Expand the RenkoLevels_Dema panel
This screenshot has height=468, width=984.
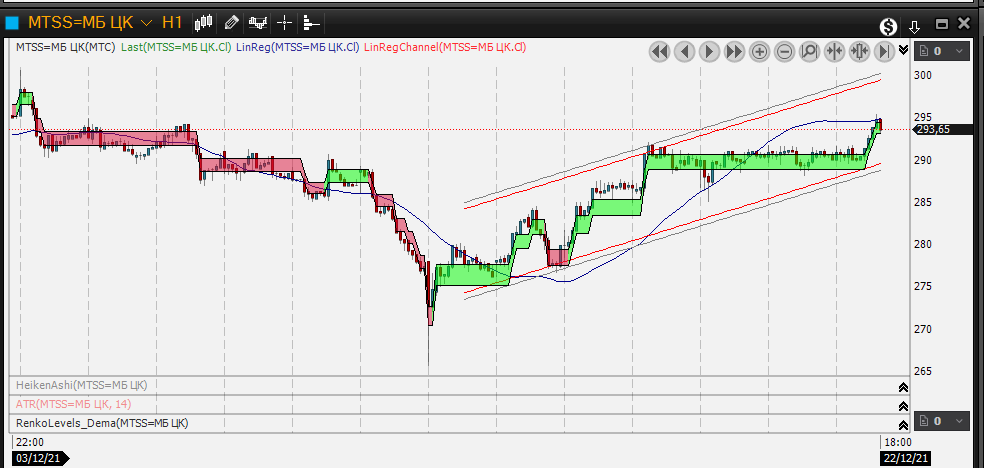point(903,423)
